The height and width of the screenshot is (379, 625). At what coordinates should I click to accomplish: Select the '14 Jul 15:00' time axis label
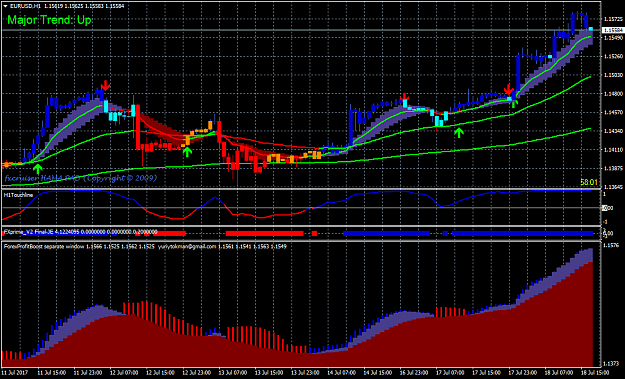click(379, 373)
